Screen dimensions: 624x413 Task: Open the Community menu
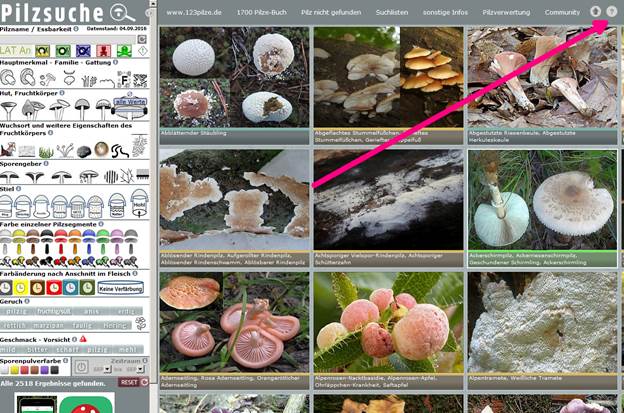562,12
